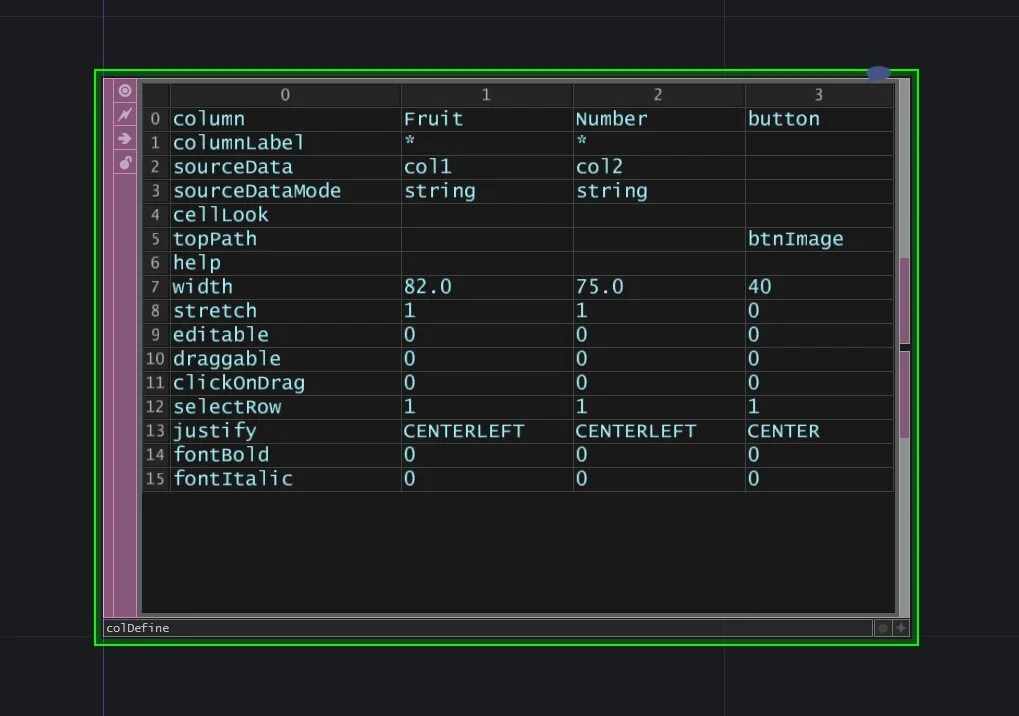Click clickOnDrag value 0 in button column
Image resolution: width=1019 pixels, height=716 pixels.
tap(819, 383)
